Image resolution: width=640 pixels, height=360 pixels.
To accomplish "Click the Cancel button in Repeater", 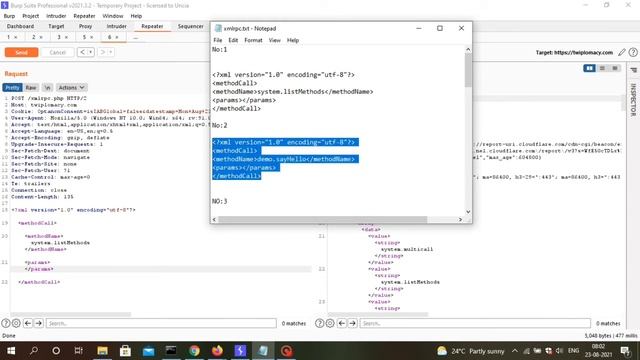I will pyautogui.click(x=58, y=52).
